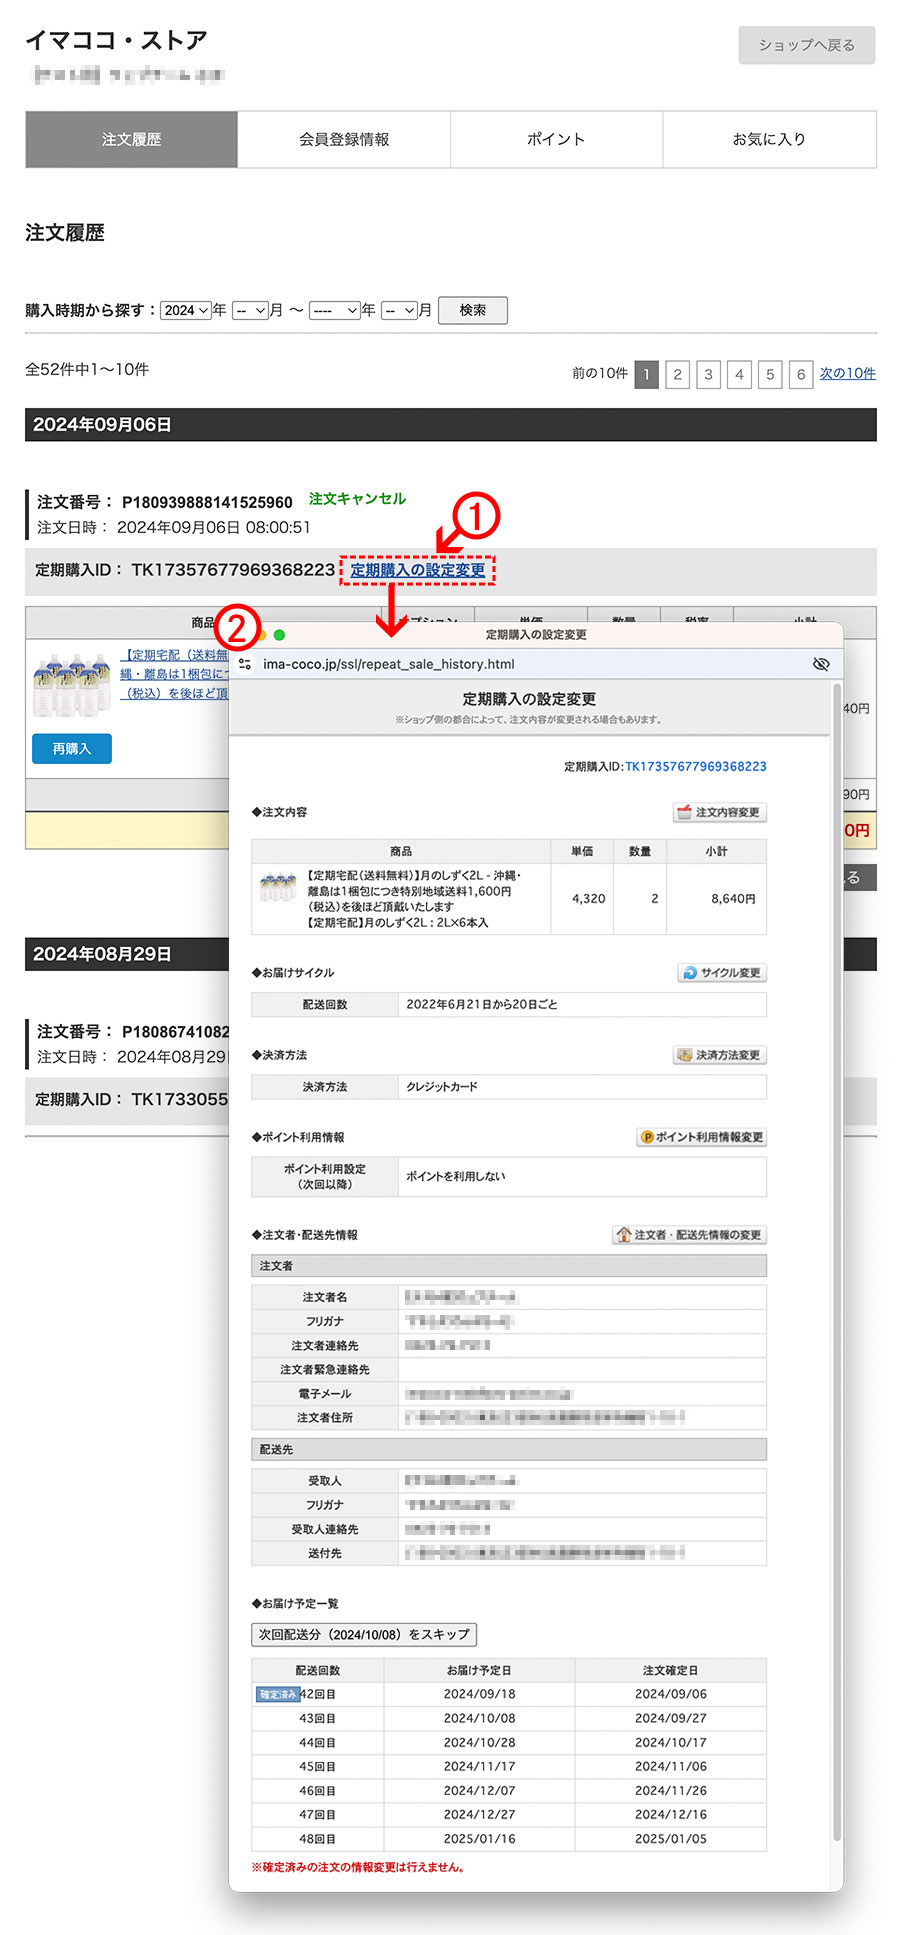Click water bottle thumbnail in order history

72,686
